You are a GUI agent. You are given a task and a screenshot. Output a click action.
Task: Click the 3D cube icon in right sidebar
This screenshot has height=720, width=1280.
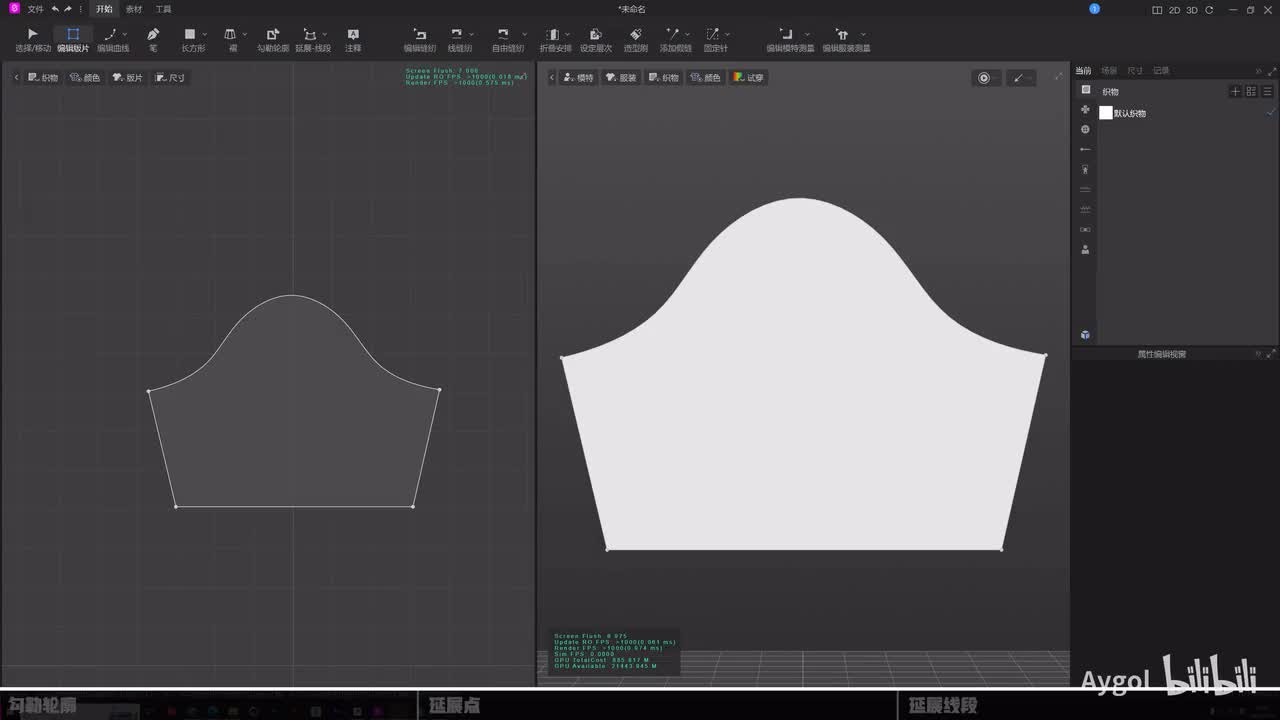pyautogui.click(x=1085, y=335)
